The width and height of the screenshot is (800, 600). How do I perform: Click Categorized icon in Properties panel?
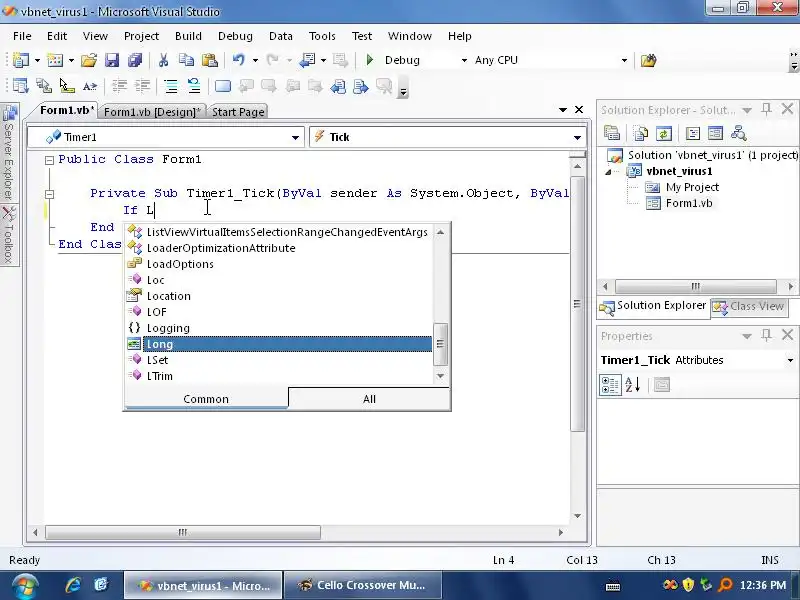point(610,385)
